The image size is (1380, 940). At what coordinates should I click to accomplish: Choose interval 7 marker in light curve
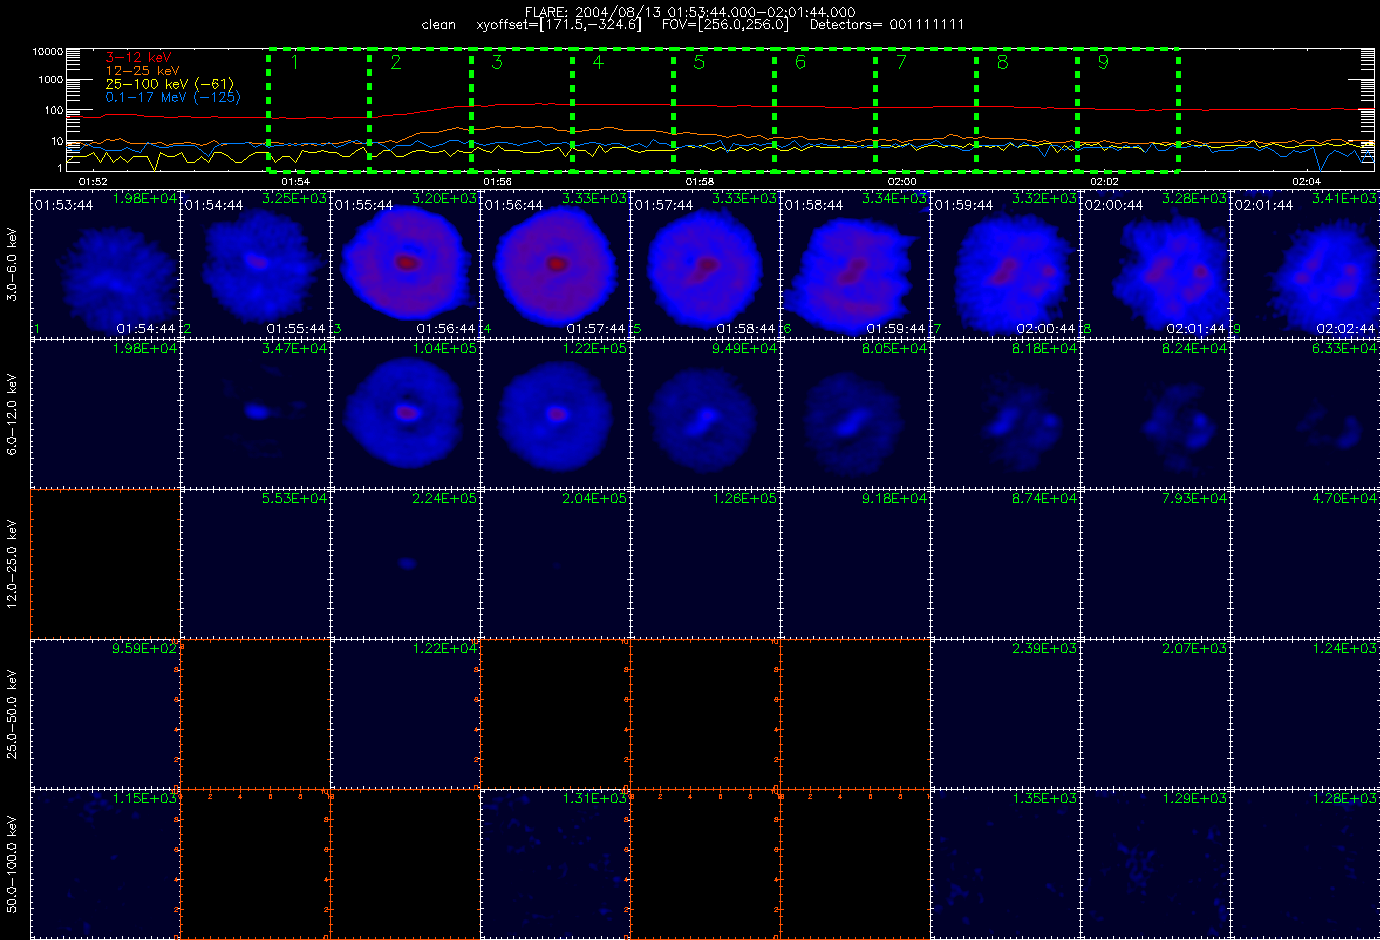tap(901, 62)
